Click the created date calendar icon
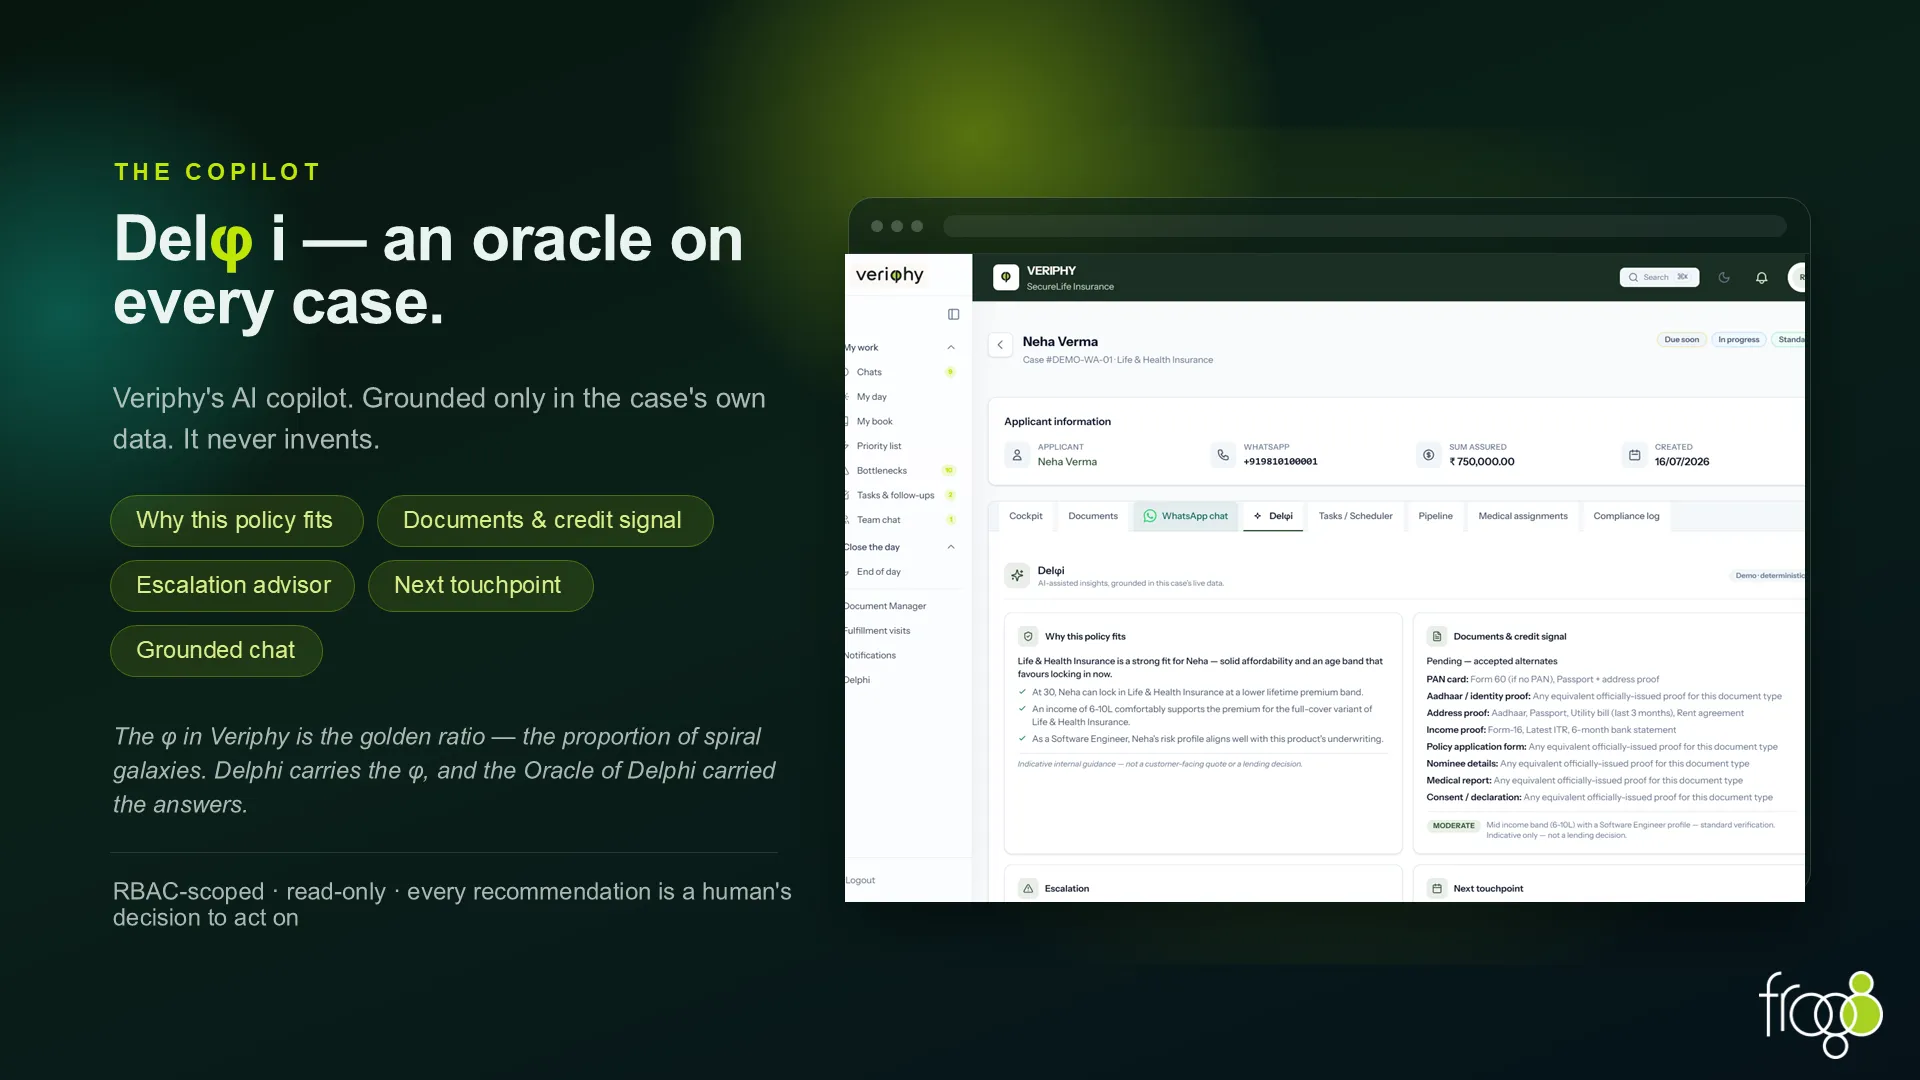1920x1080 pixels. pyautogui.click(x=1634, y=455)
